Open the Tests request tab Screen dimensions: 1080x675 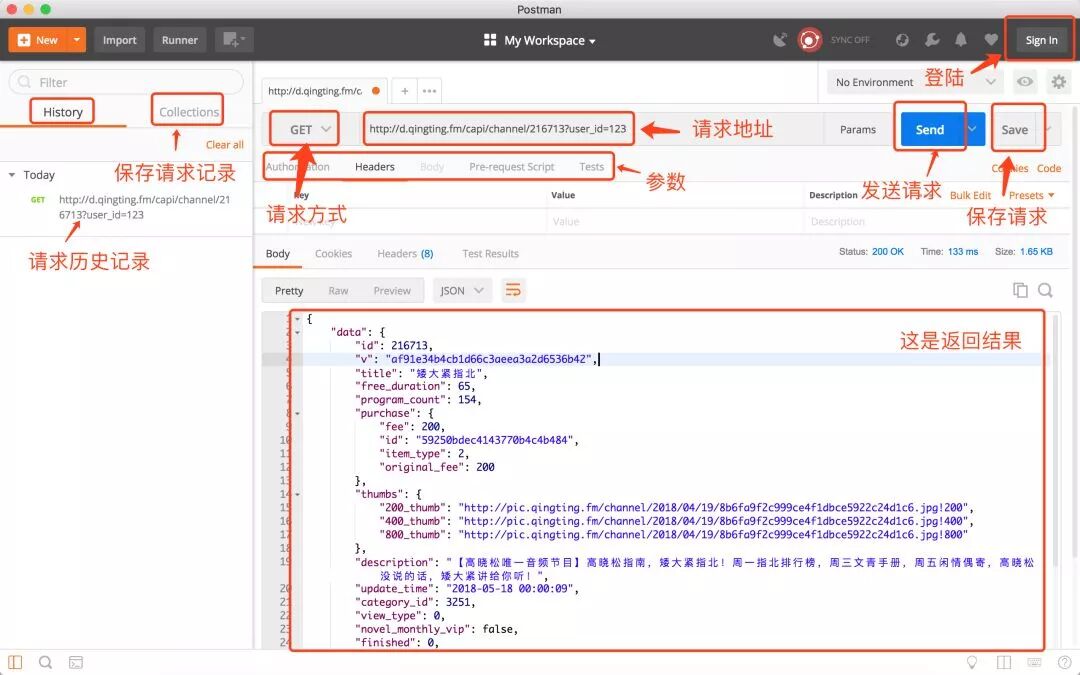[591, 167]
